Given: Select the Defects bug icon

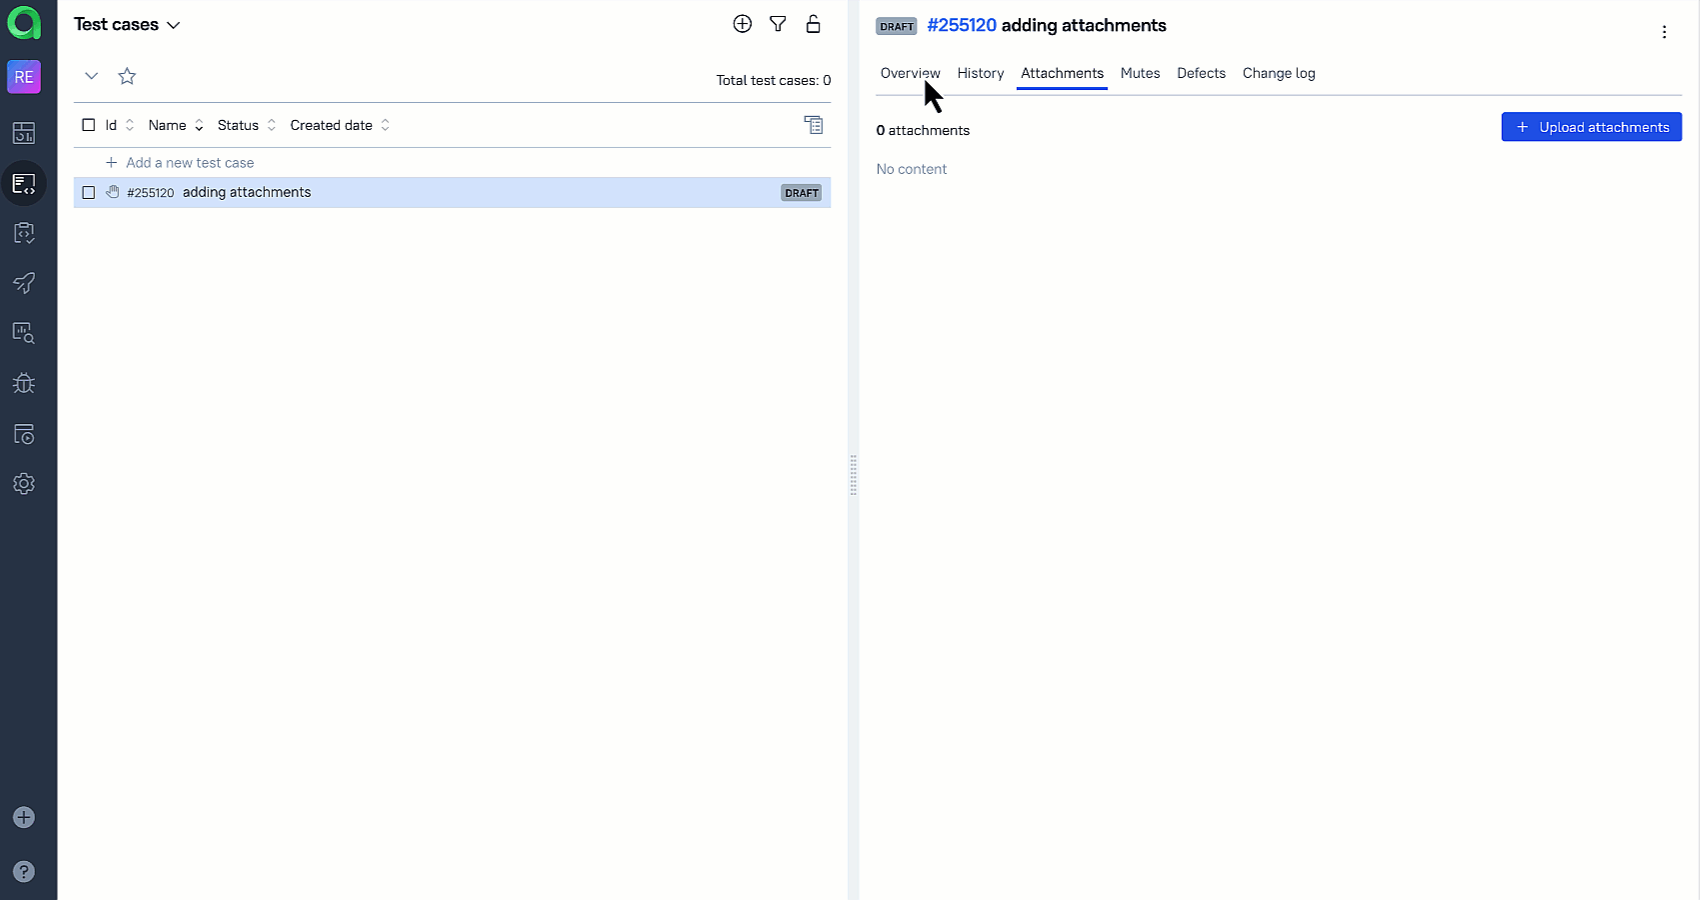Looking at the screenshot, I should tap(24, 383).
